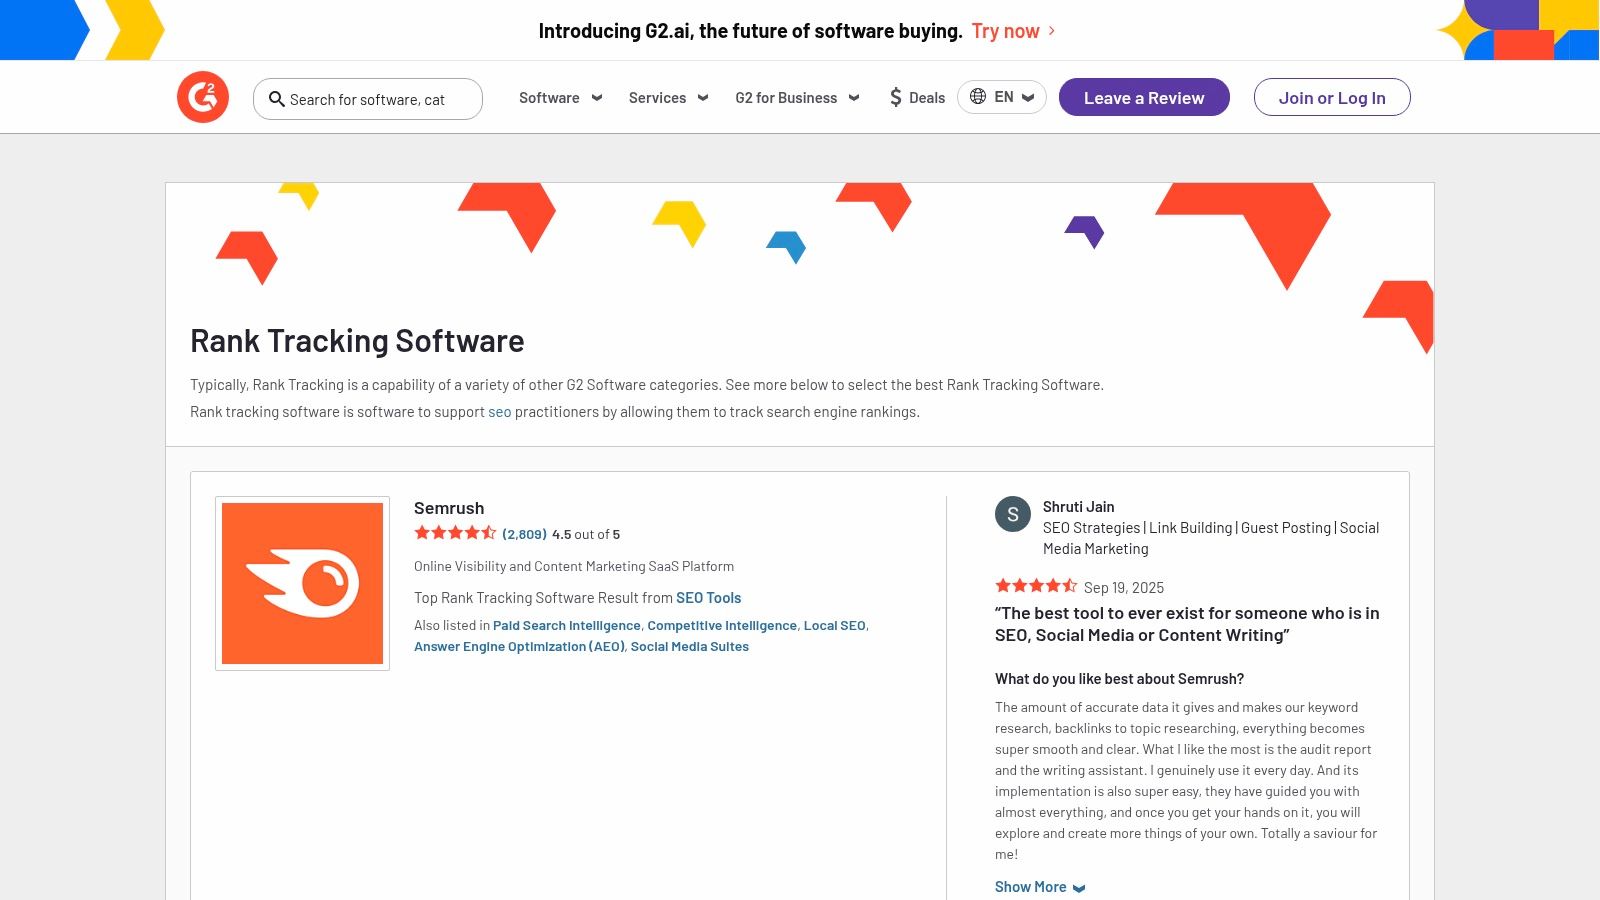The width and height of the screenshot is (1600, 900).
Task: Click the arrow next to Try now
Action: coord(1051,31)
